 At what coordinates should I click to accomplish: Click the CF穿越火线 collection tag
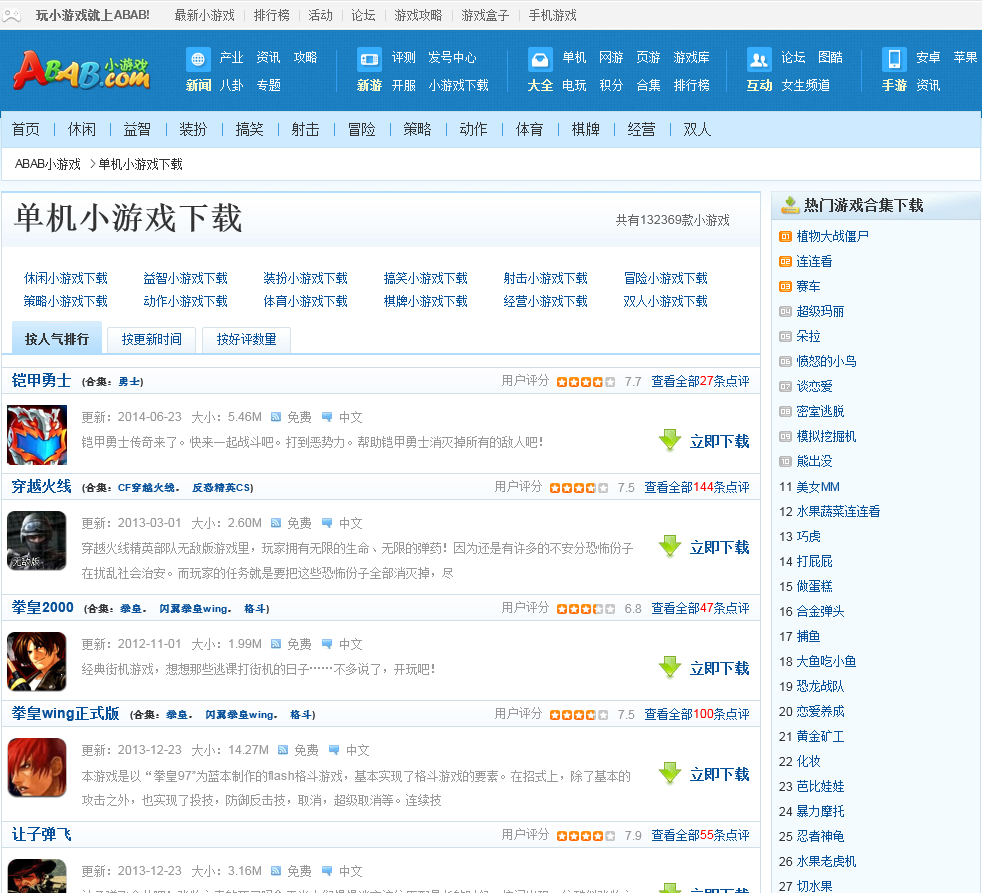(x=148, y=488)
